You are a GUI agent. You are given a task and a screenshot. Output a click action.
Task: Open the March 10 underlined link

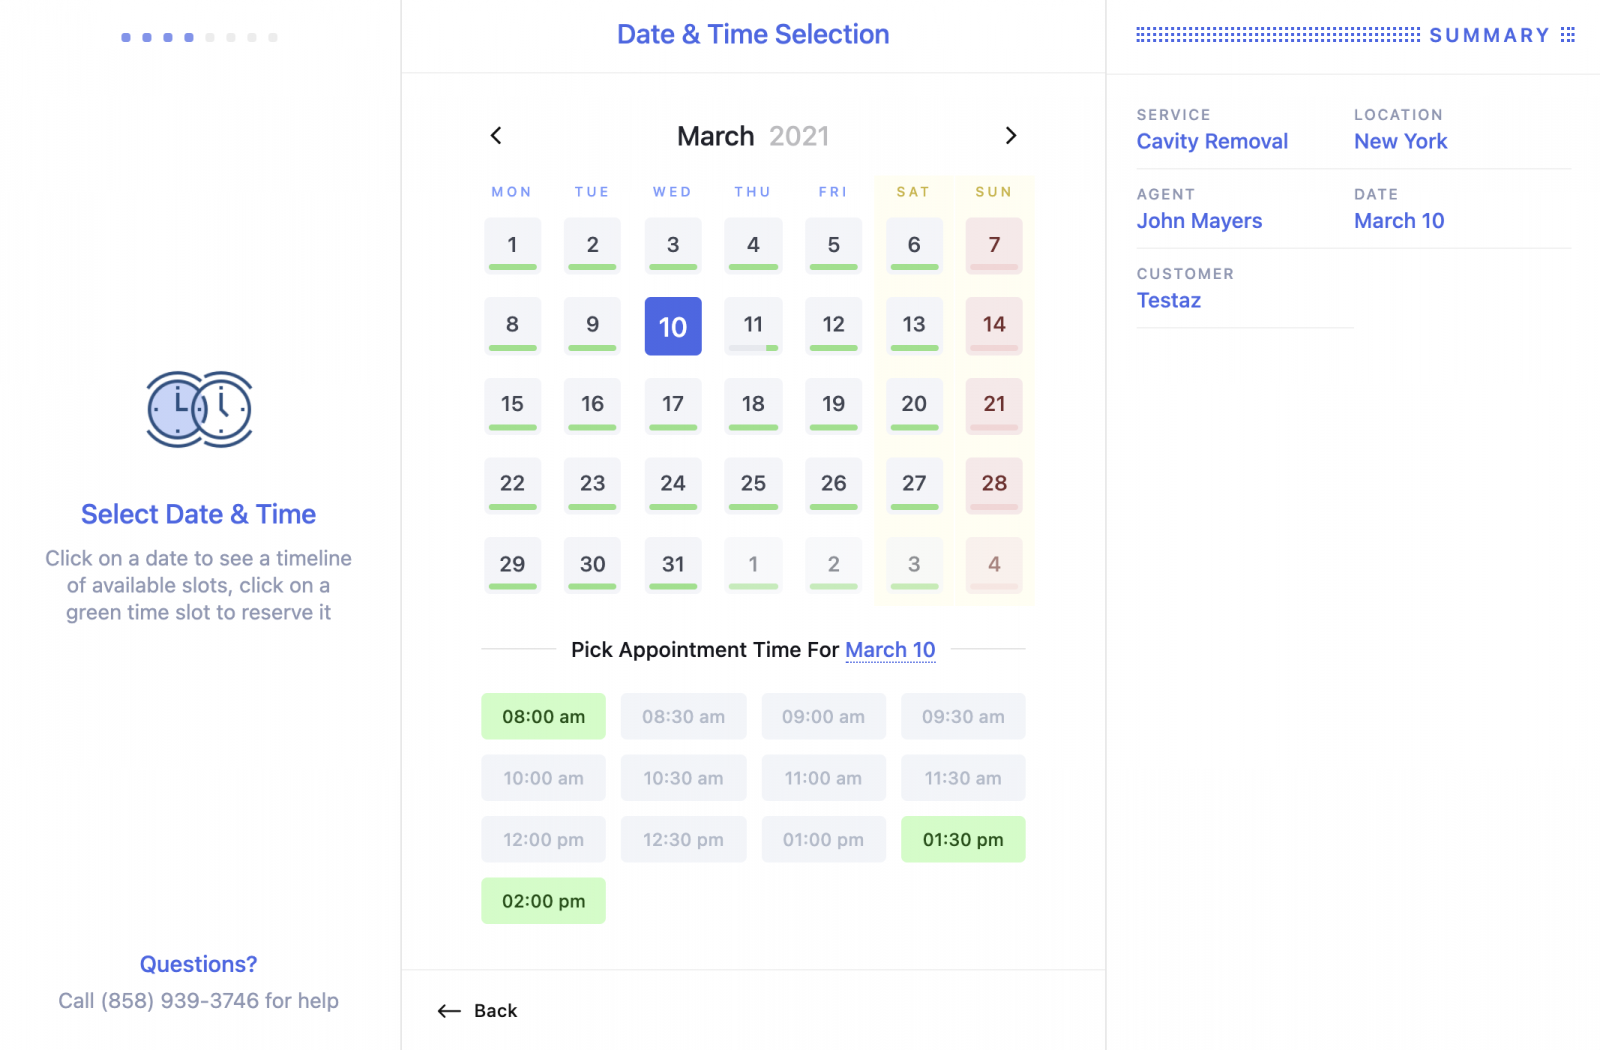tap(889, 649)
